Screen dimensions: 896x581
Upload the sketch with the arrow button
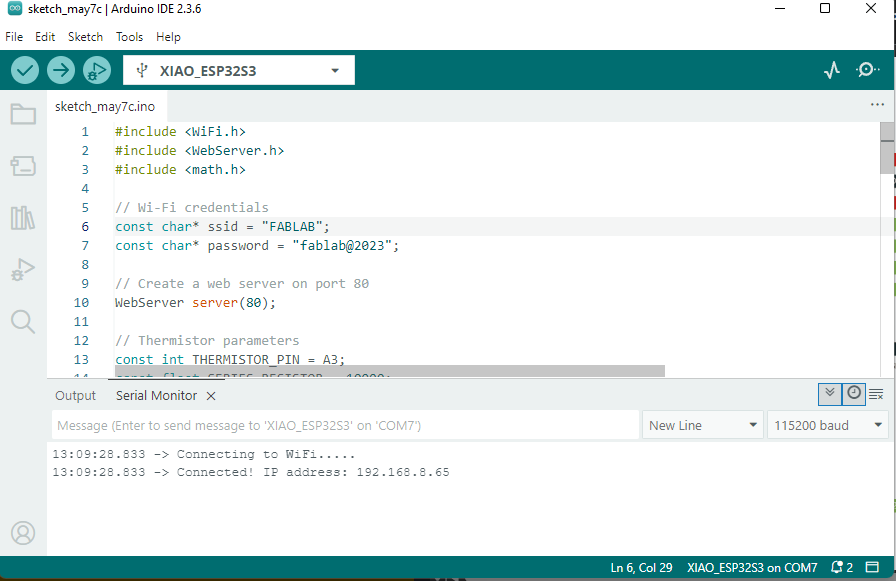(x=61, y=70)
